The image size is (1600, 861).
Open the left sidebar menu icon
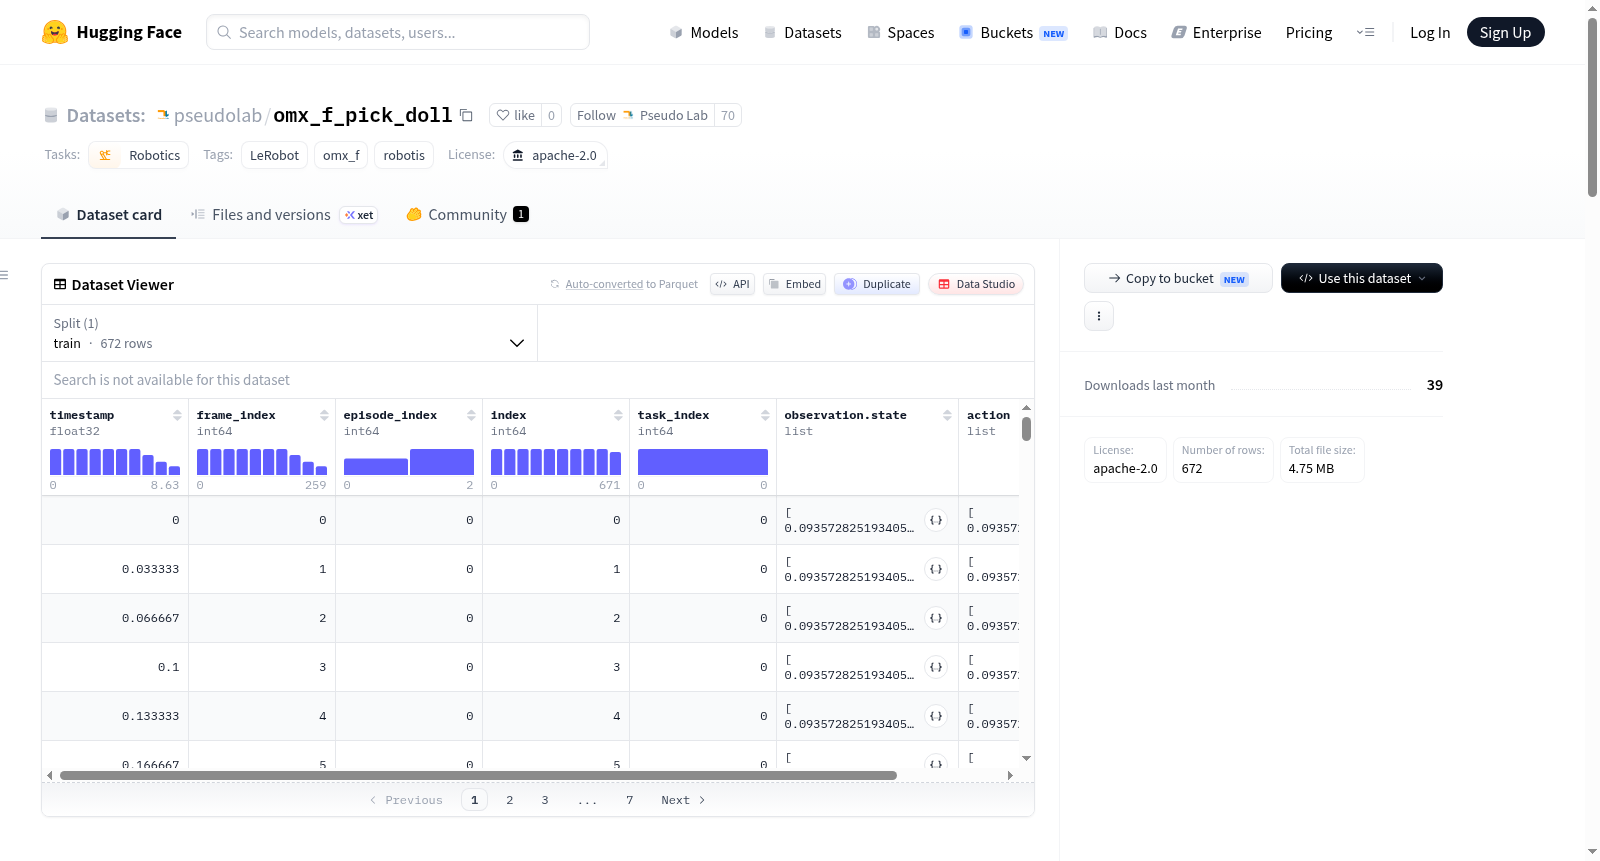point(4,275)
